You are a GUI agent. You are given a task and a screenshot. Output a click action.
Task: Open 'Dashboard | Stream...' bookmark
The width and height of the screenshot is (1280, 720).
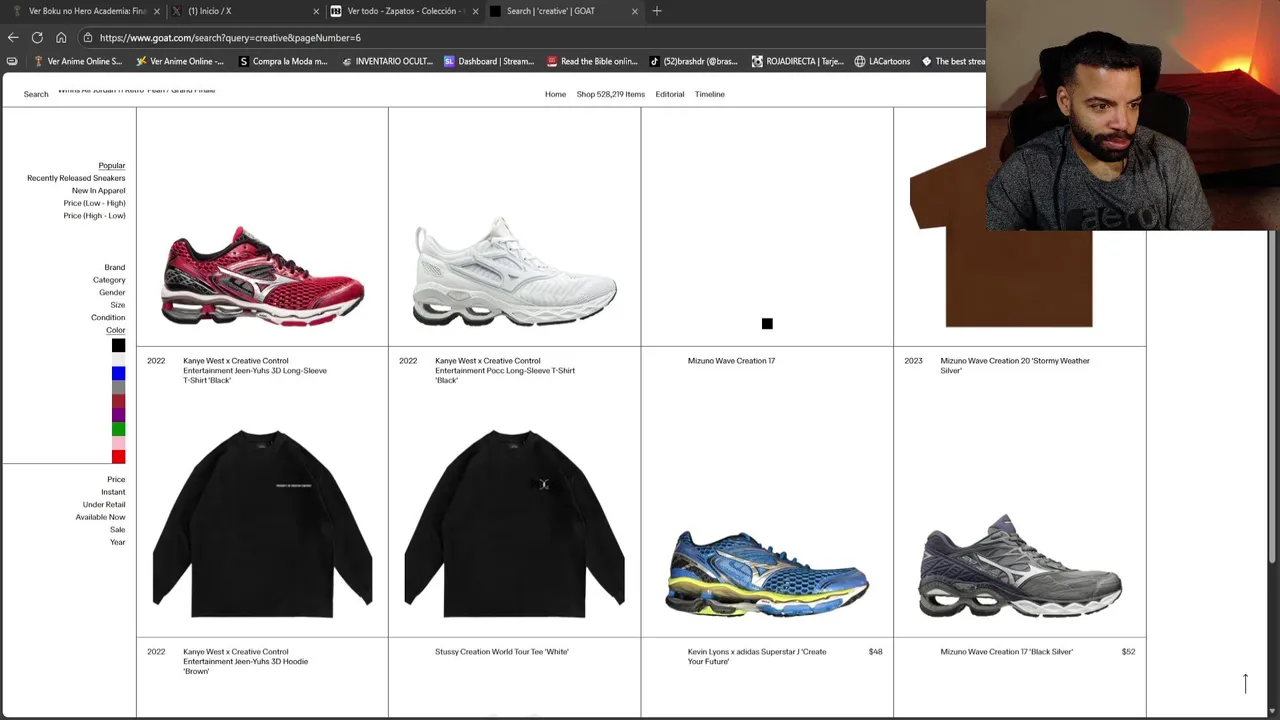pyautogui.click(x=489, y=61)
